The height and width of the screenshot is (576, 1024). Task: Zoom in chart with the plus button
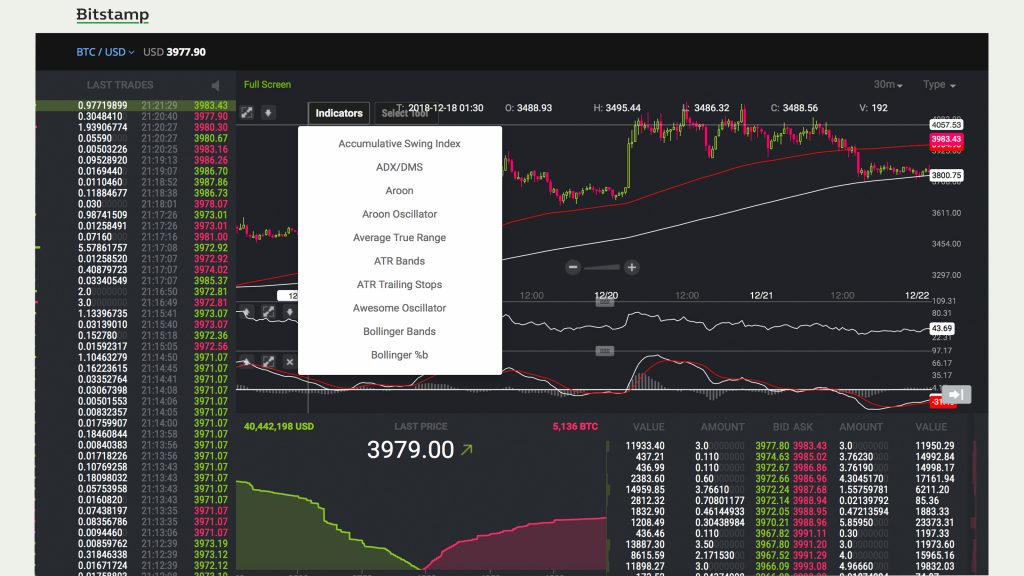click(631, 267)
